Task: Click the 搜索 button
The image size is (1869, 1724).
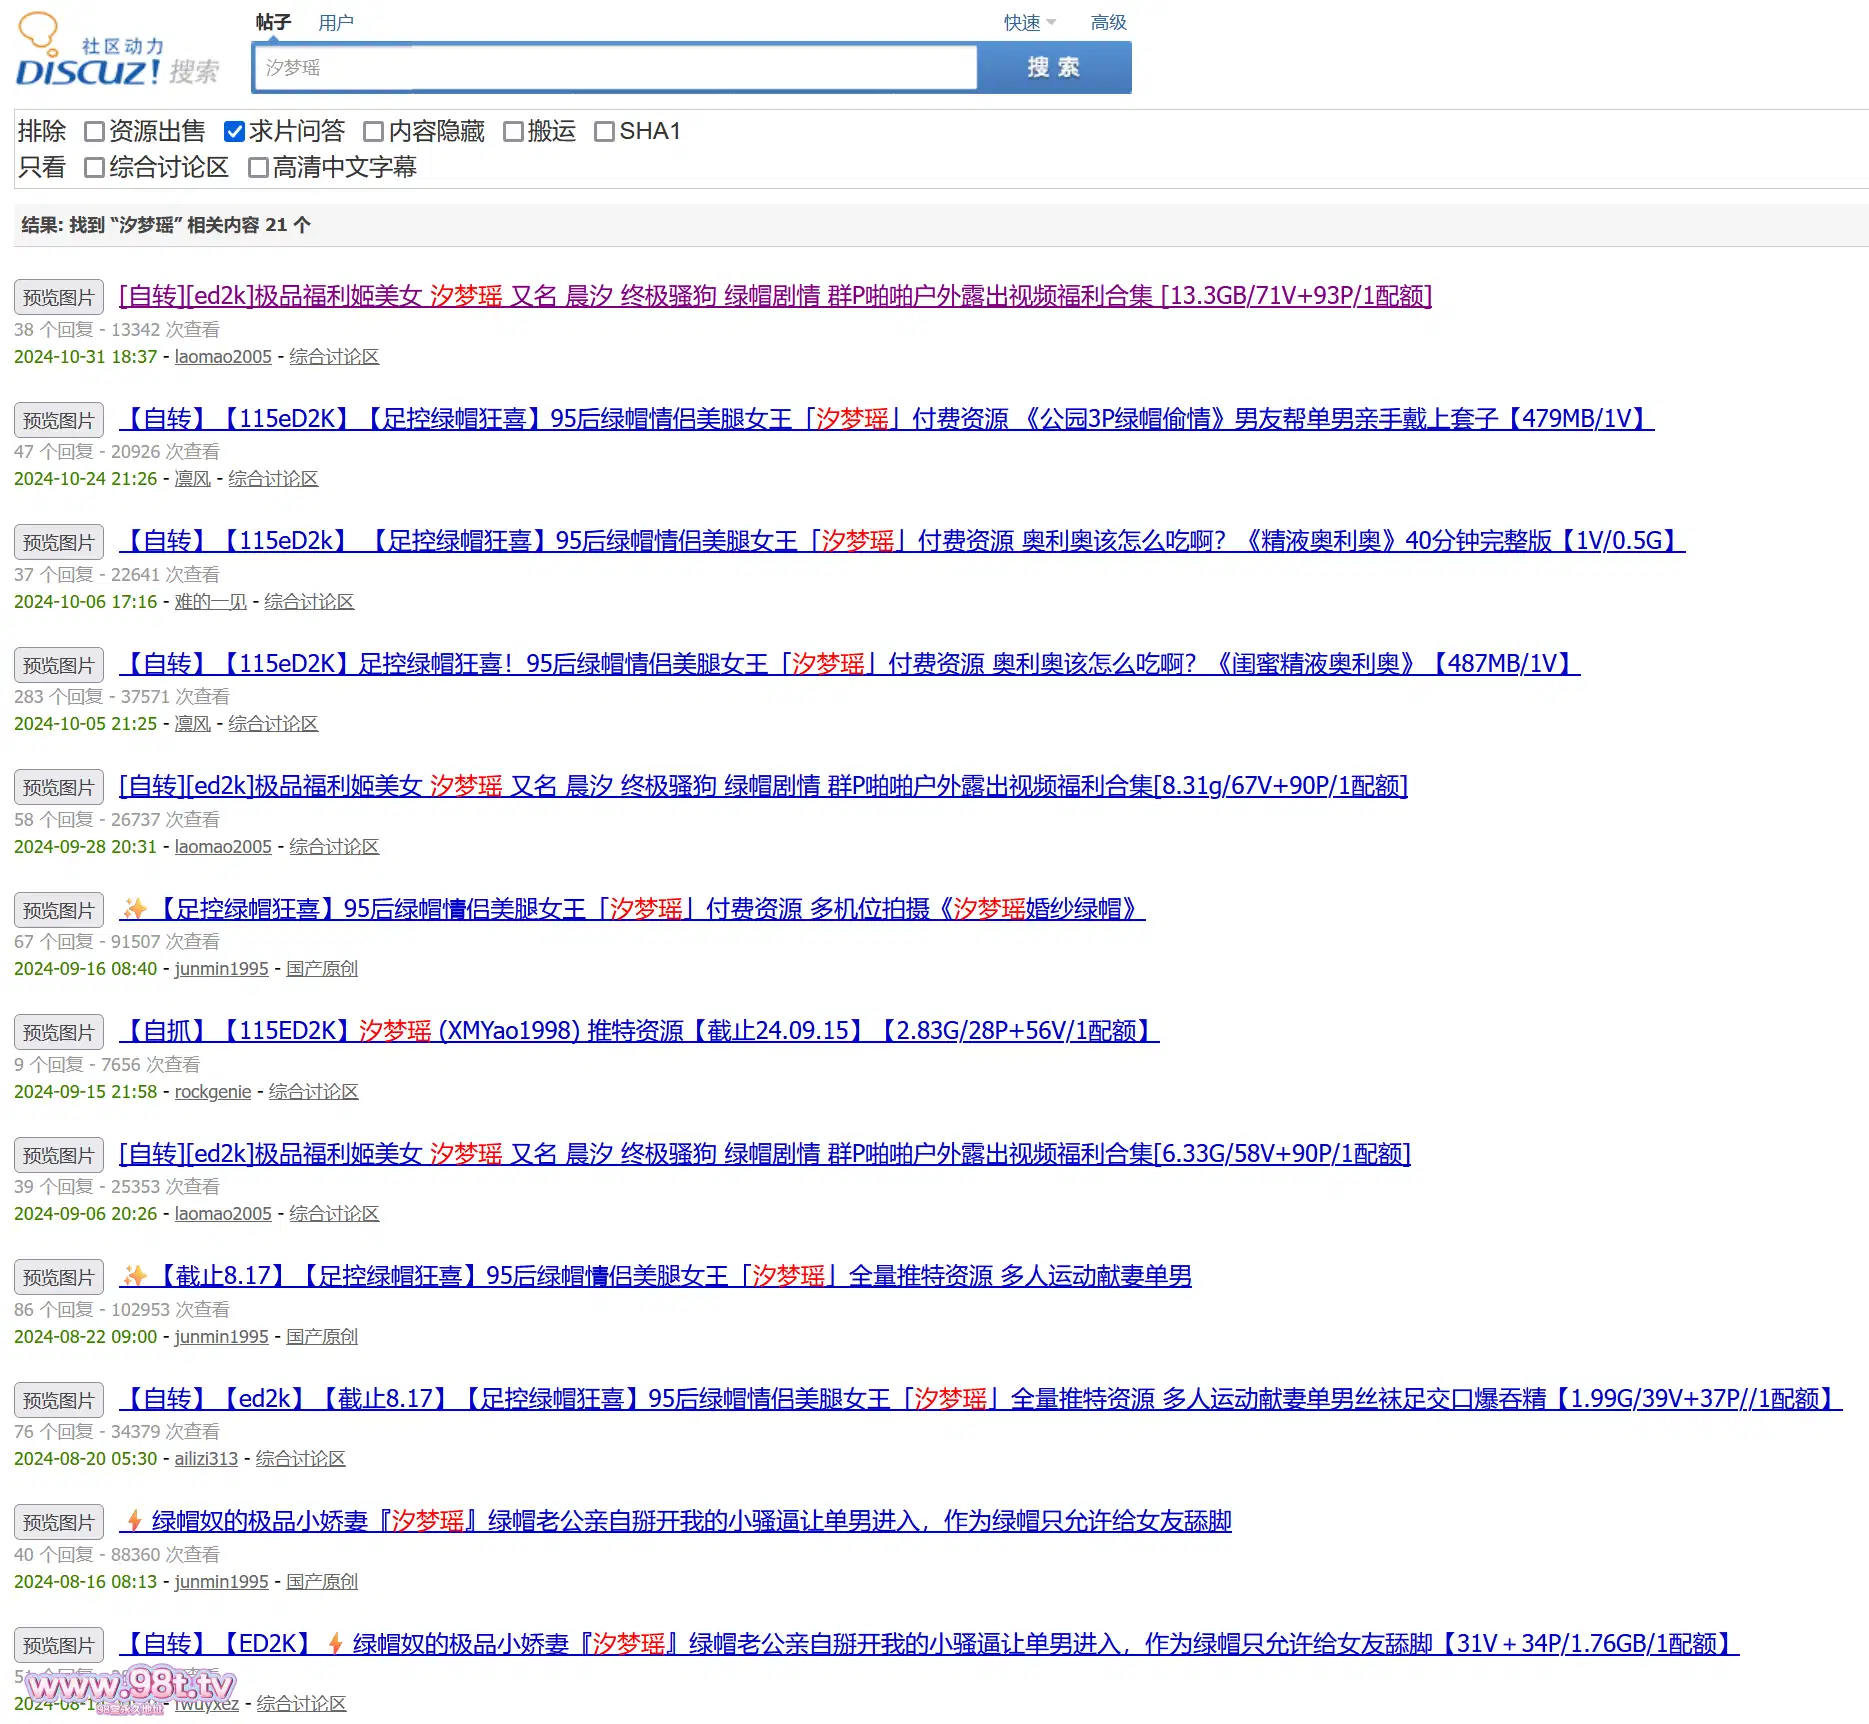Action: coord(1054,67)
